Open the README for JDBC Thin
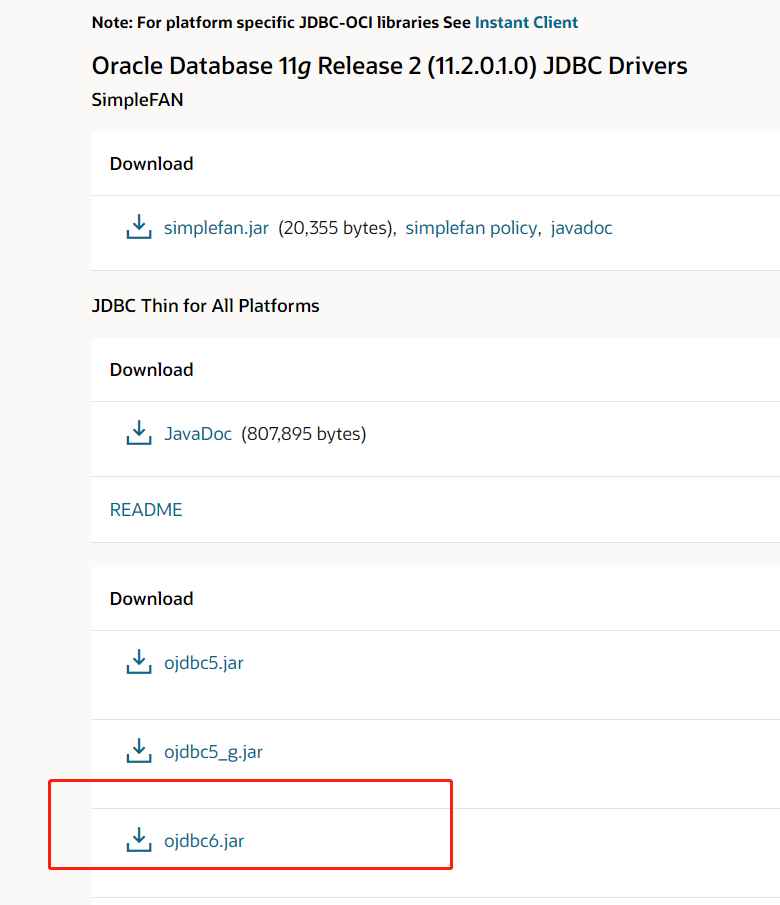Screen dimensions: 780x905 (145, 510)
